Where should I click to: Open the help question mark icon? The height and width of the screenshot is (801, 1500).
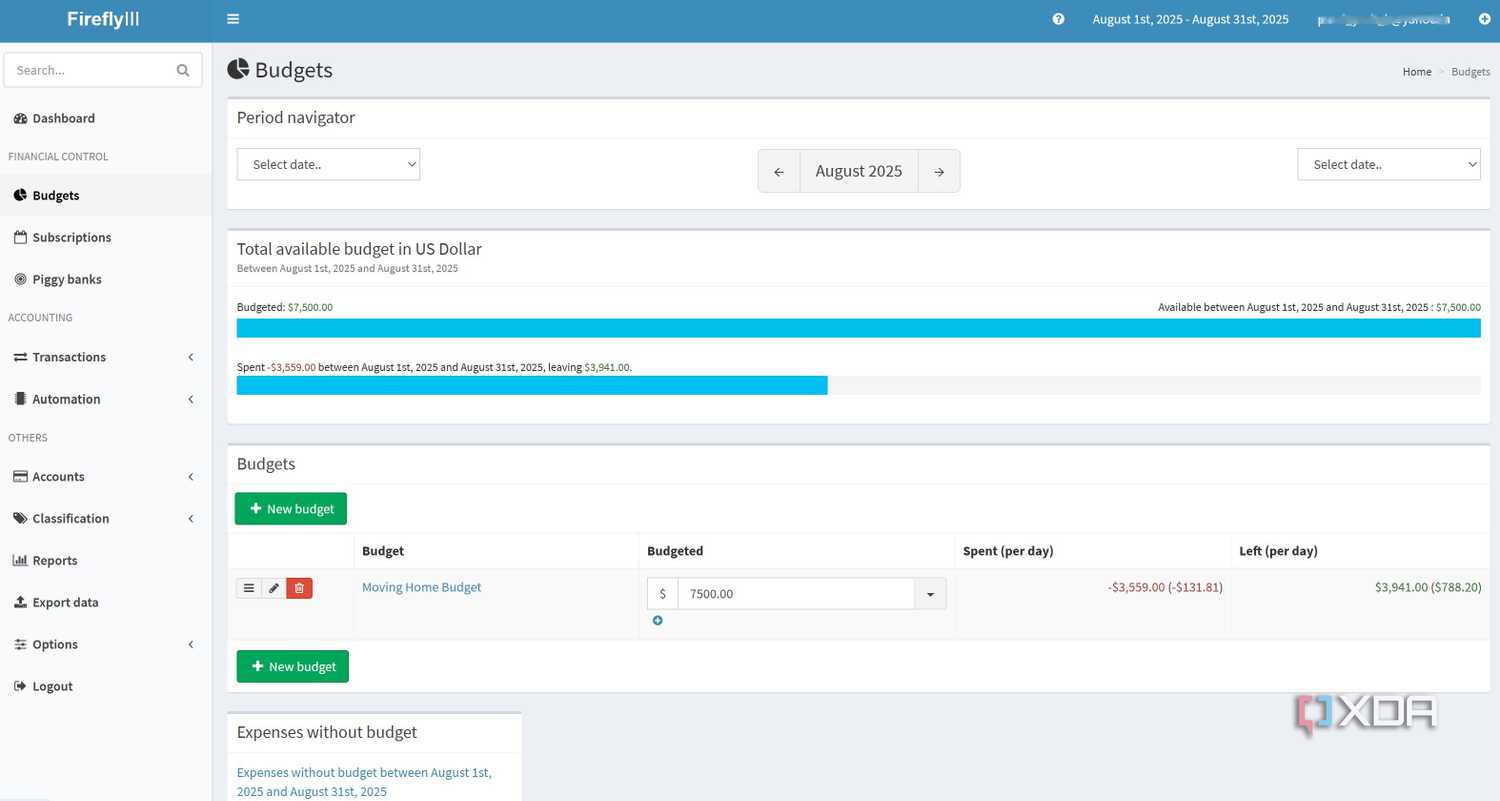[1058, 19]
